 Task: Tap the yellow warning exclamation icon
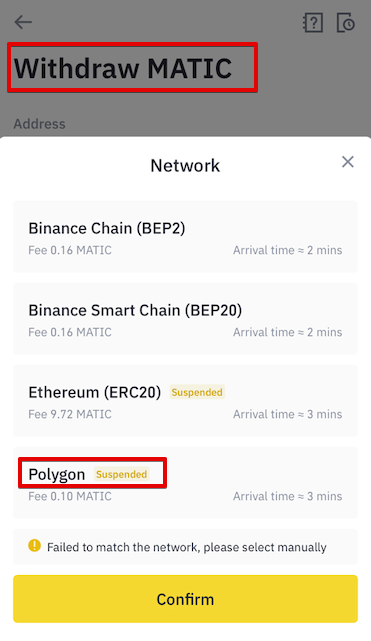point(34,545)
